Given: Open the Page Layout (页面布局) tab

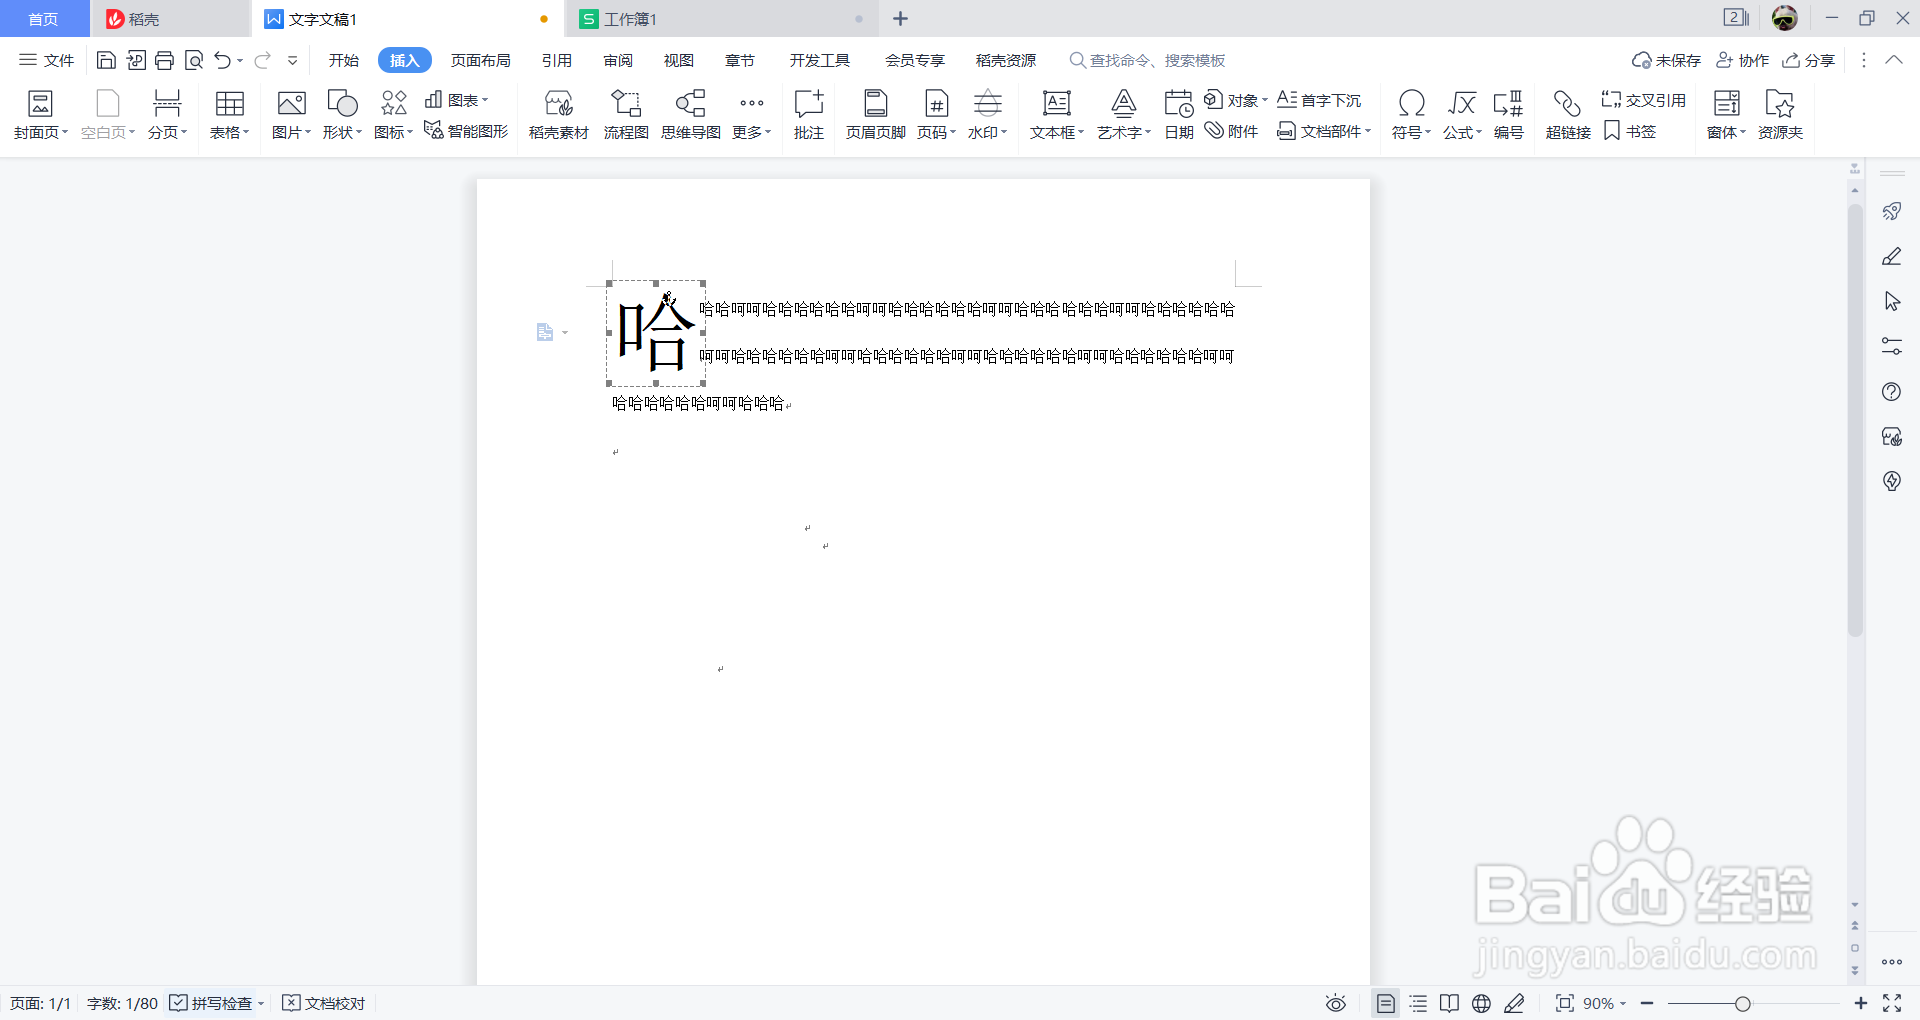Looking at the screenshot, I should click(x=481, y=60).
